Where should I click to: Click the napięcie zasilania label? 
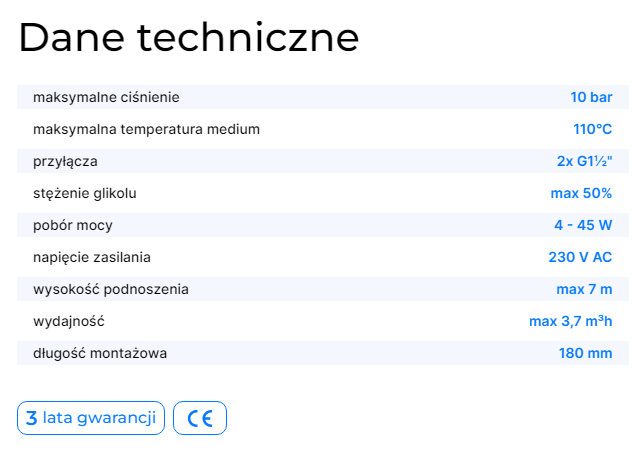coord(92,257)
